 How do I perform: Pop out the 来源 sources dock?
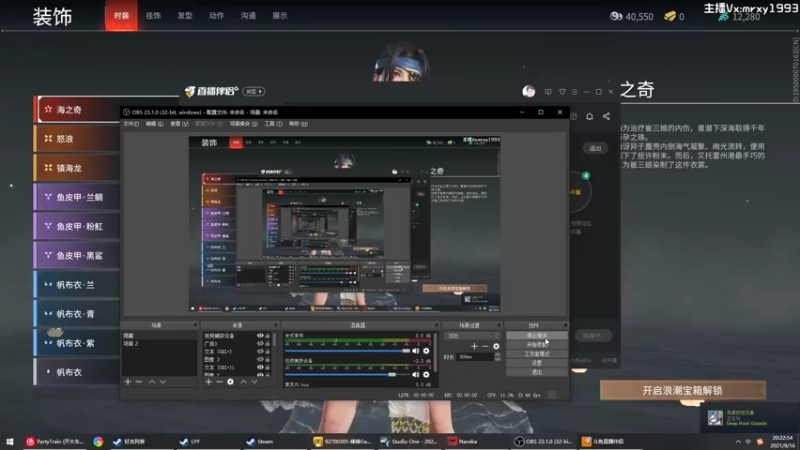[276, 325]
